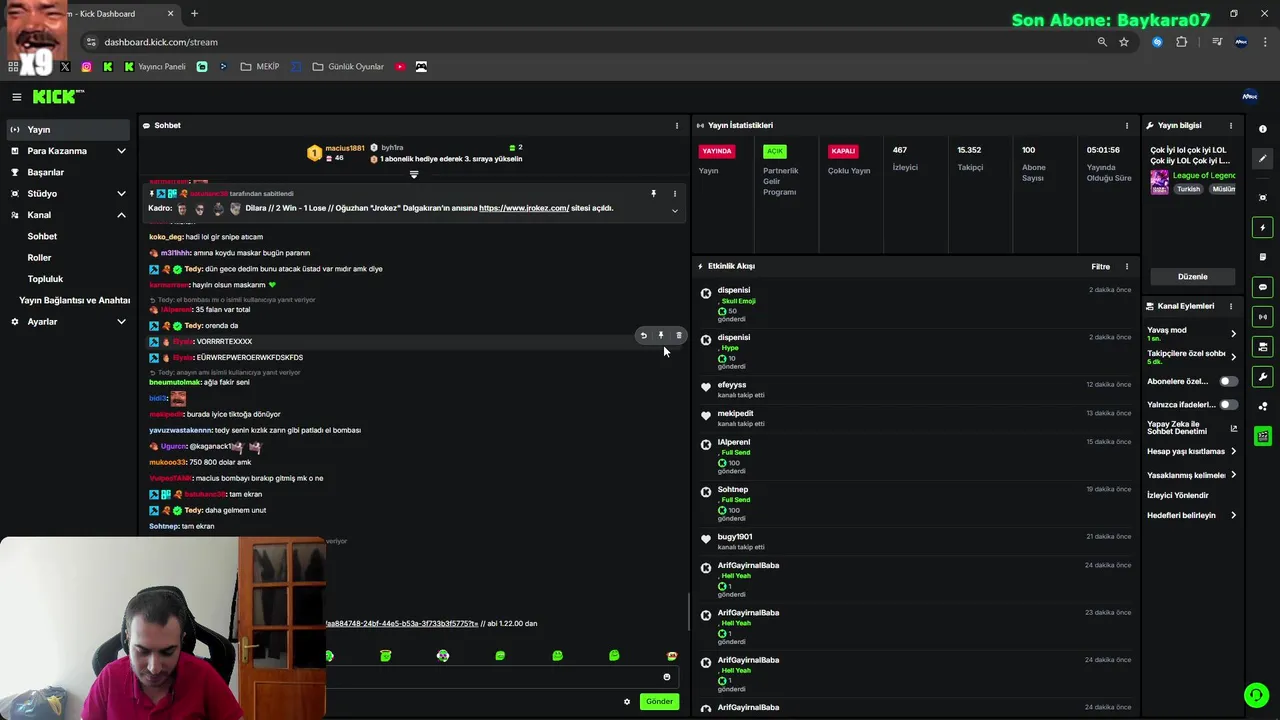Image resolution: width=1280 pixels, height=720 pixels.
Task: Click the focus frame icon in right toolbar
Action: pos(1263,197)
